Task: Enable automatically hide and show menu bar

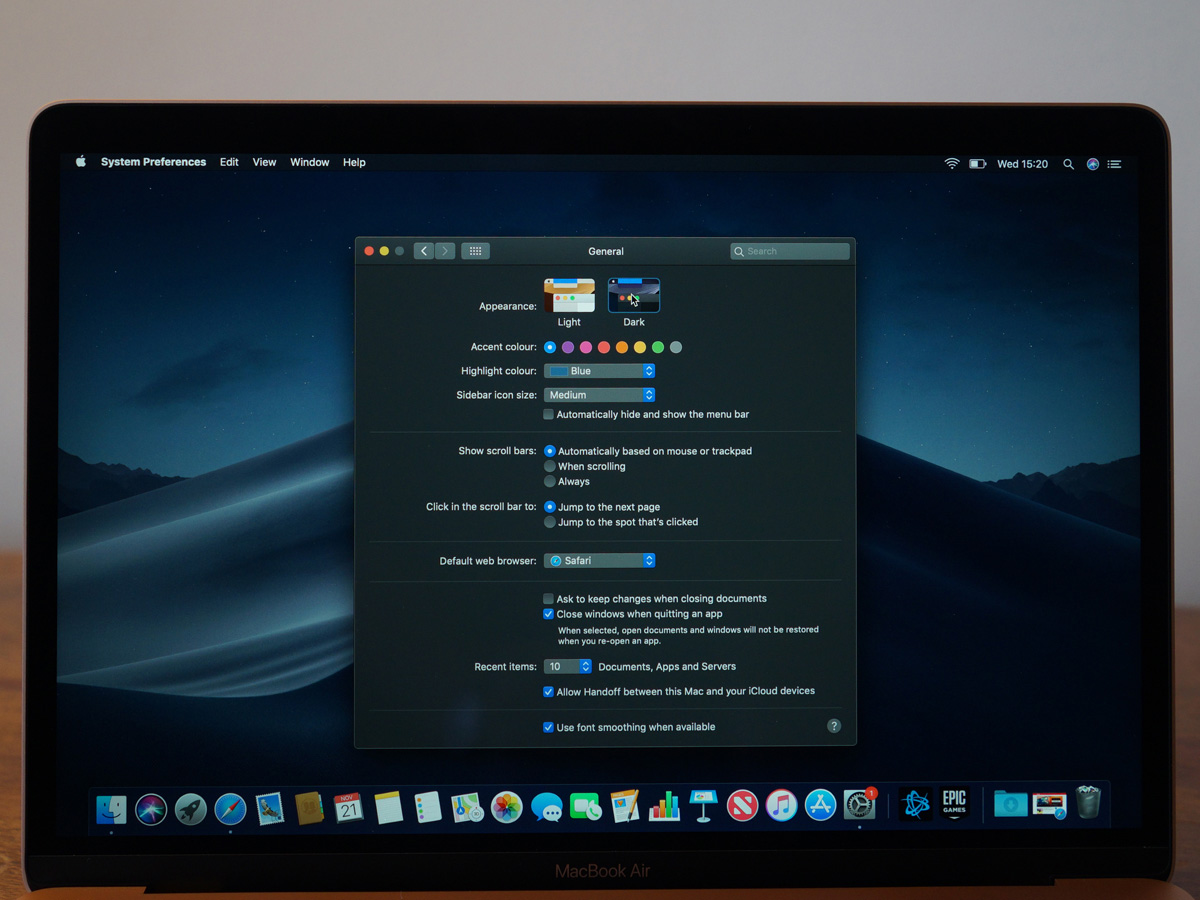Action: (548, 414)
